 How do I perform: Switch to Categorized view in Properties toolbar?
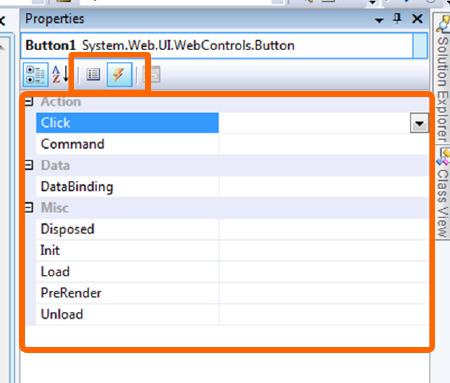click(36, 74)
